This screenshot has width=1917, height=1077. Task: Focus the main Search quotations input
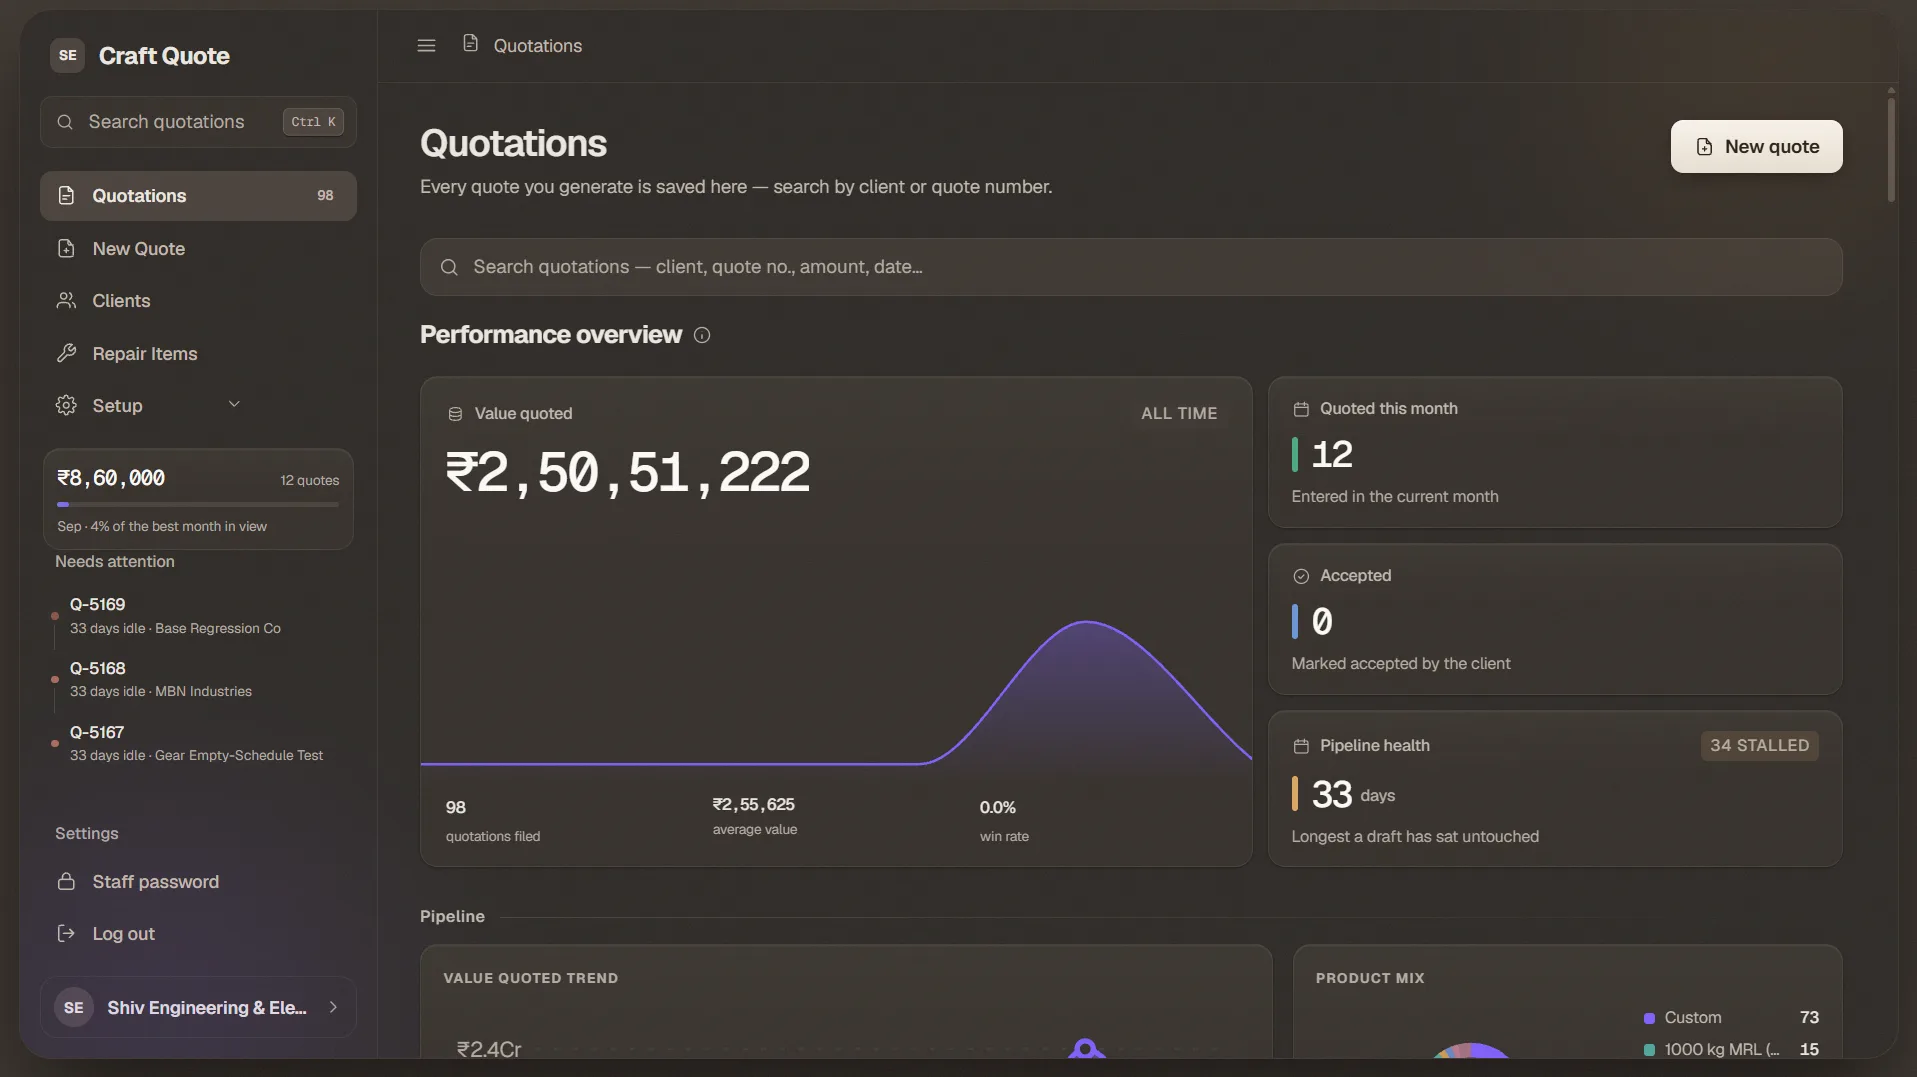coord(1131,267)
